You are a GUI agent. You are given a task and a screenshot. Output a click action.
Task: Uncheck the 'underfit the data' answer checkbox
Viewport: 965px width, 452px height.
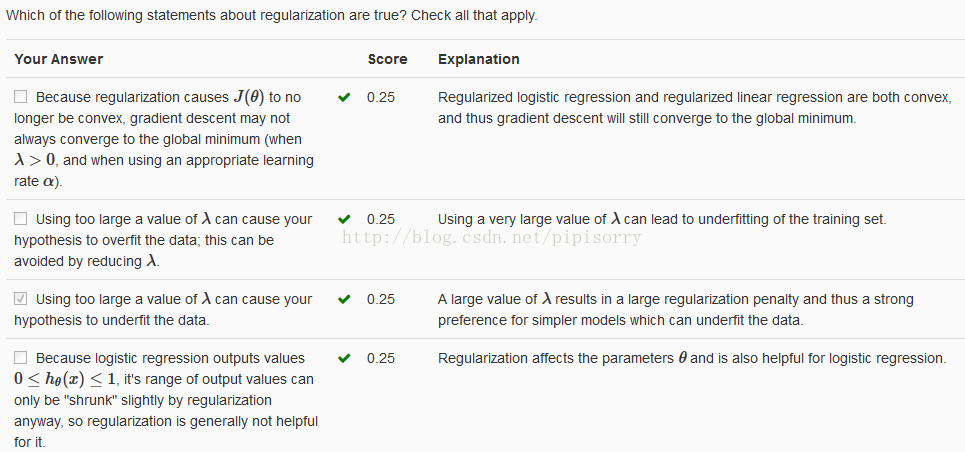(21, 299)
